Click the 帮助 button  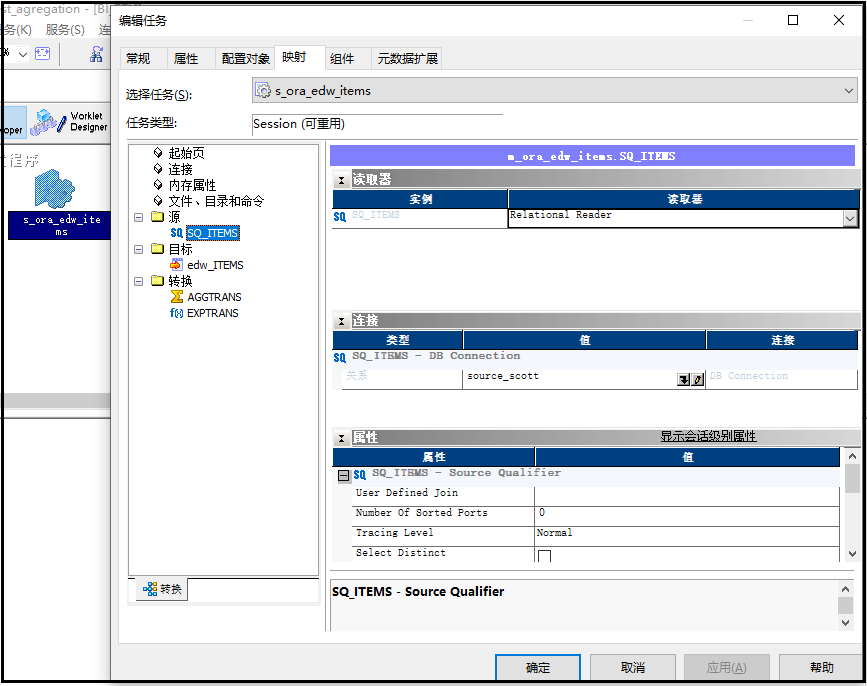click(x=822, y=667)
